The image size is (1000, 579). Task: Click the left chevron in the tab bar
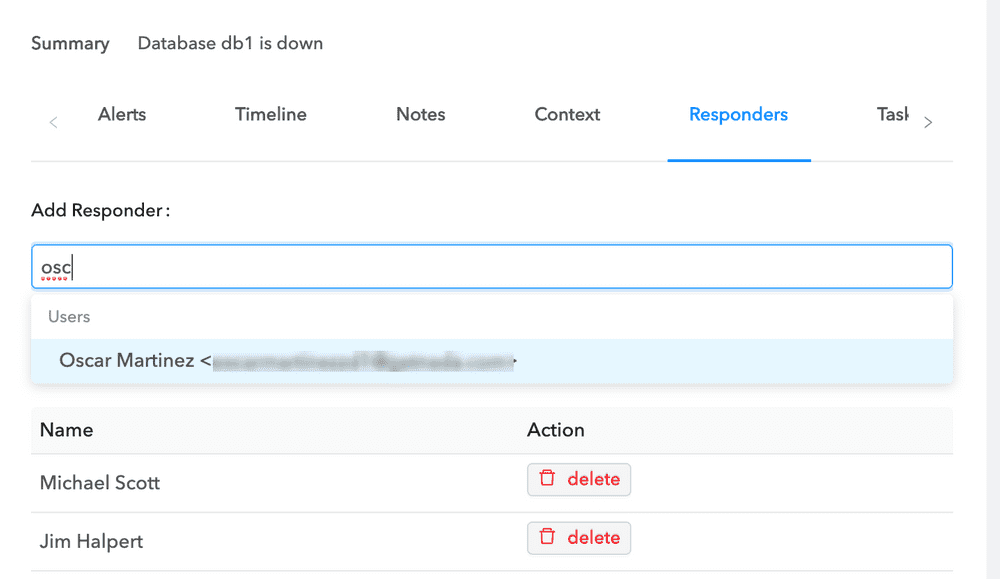[x=53, y=121]
